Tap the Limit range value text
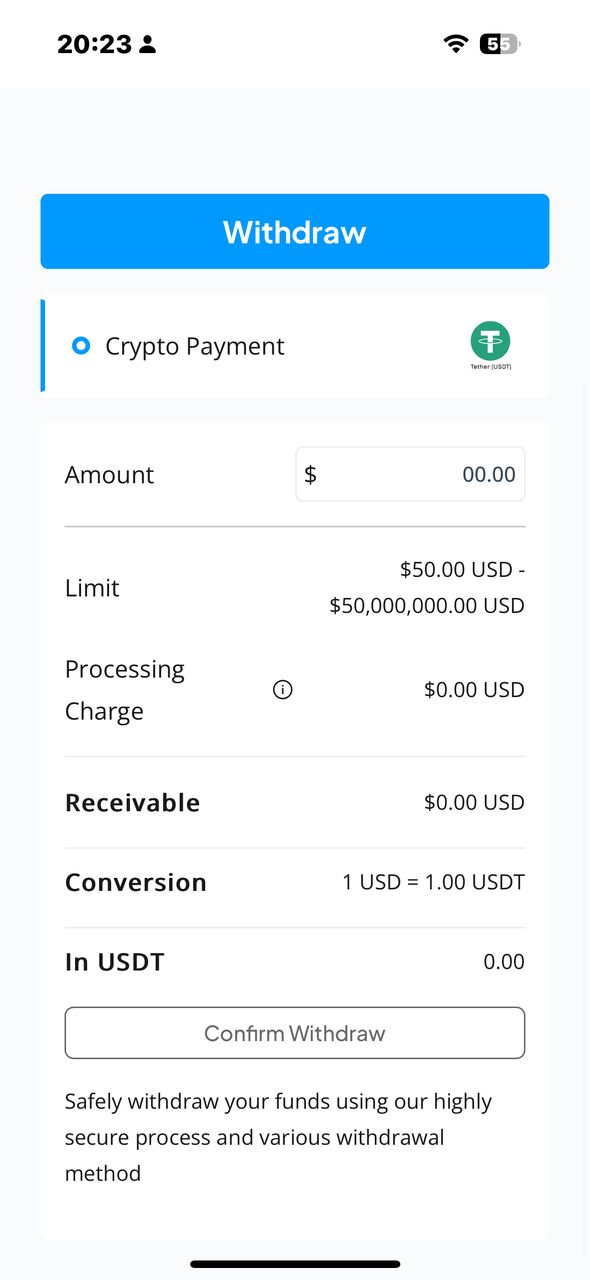 tap(427, 588)
